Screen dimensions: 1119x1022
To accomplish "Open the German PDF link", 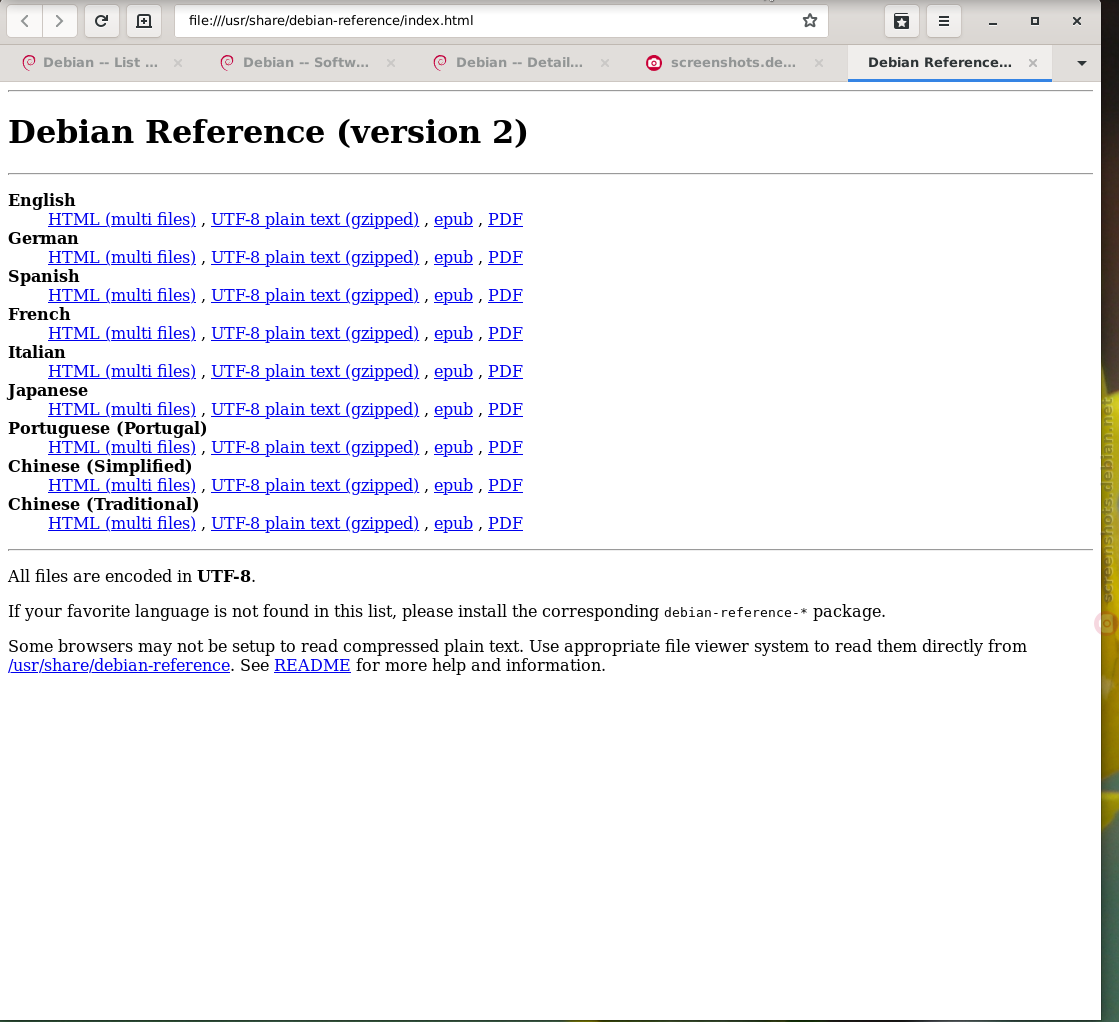I will pyautogui.click(x=505, y=257).
